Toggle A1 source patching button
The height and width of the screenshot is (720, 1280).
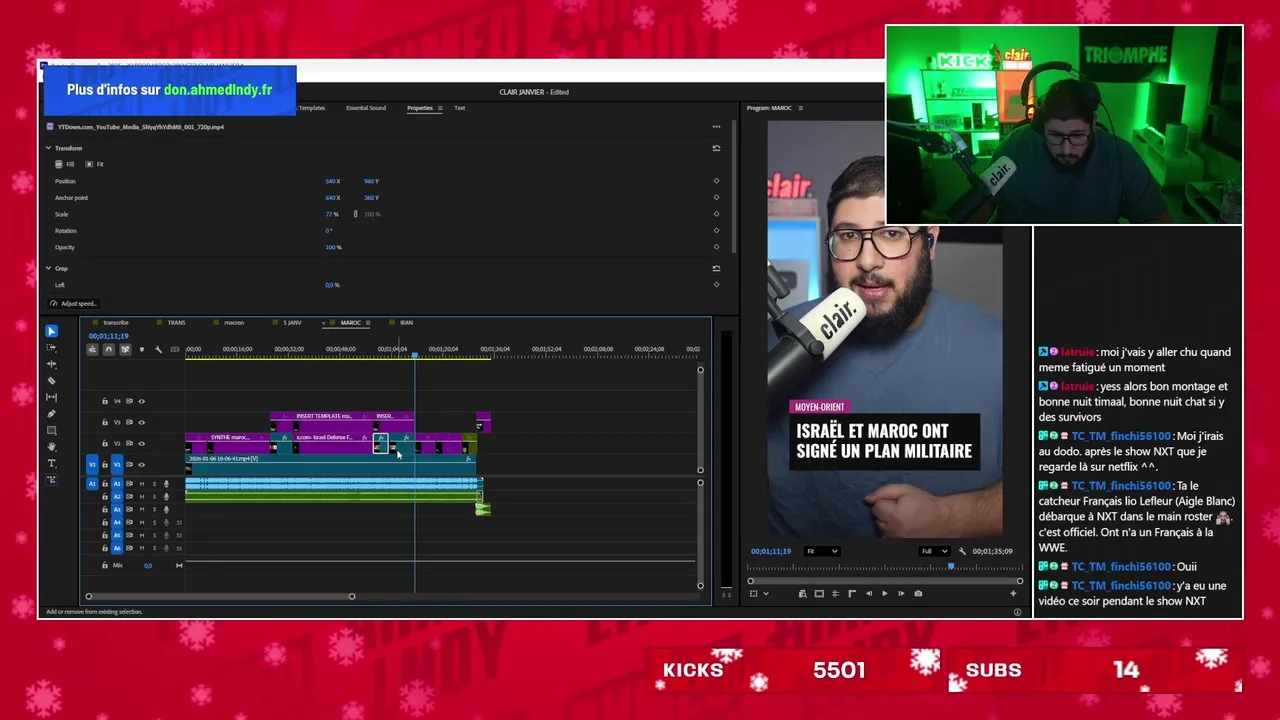(x=92, y=484)
